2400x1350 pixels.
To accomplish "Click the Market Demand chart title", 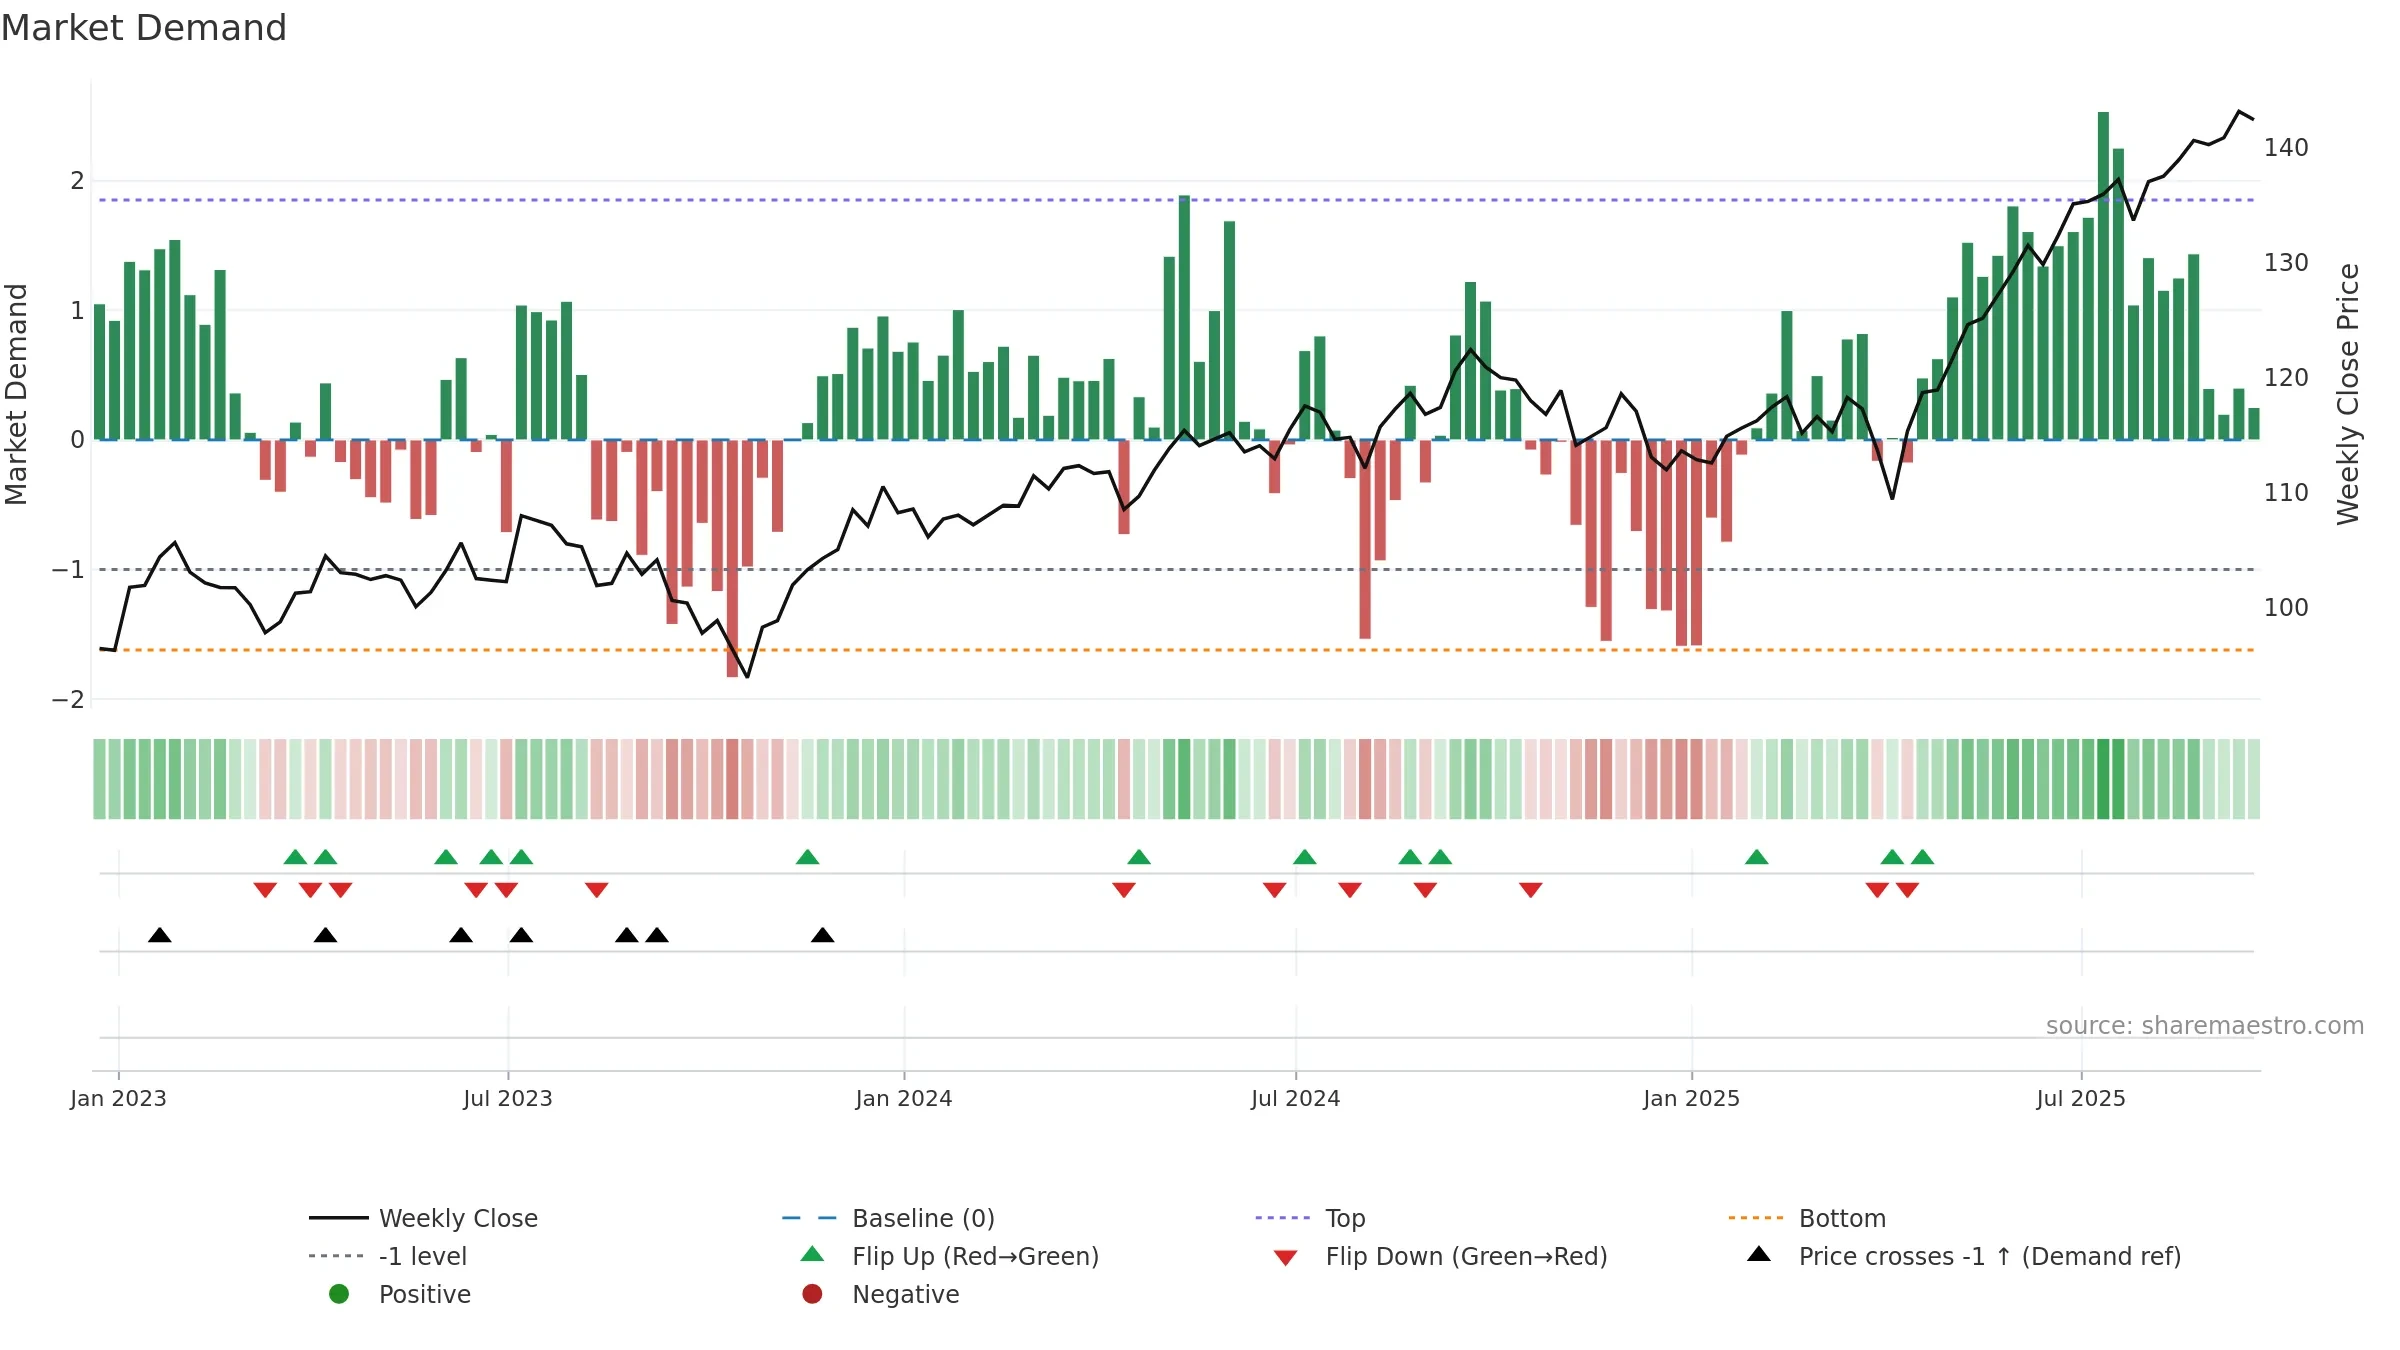I will point(144,28).
